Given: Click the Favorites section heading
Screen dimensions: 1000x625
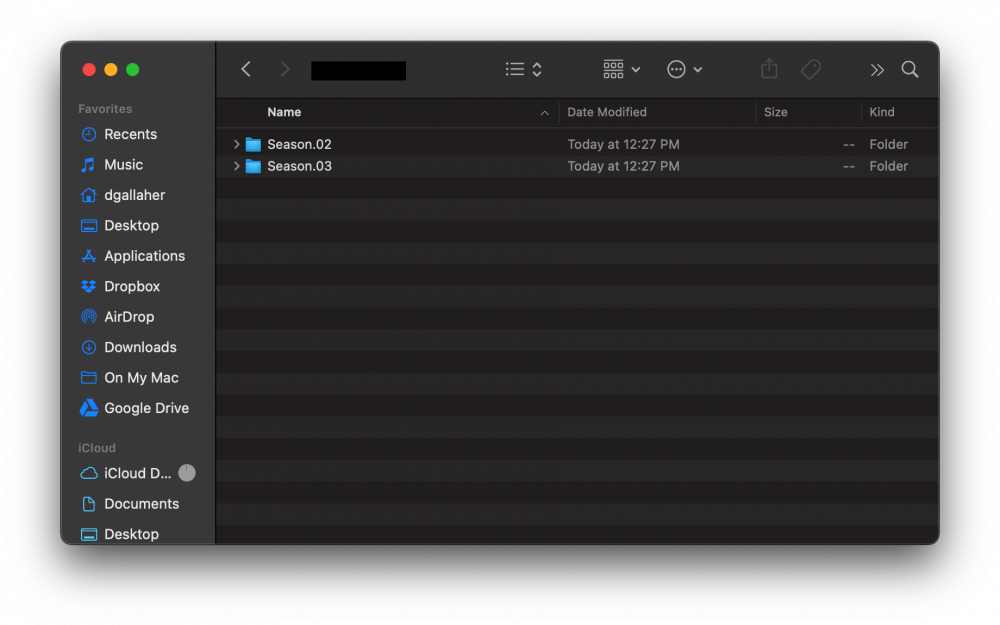Looking at the screenshot, I should tap(105, 109).
